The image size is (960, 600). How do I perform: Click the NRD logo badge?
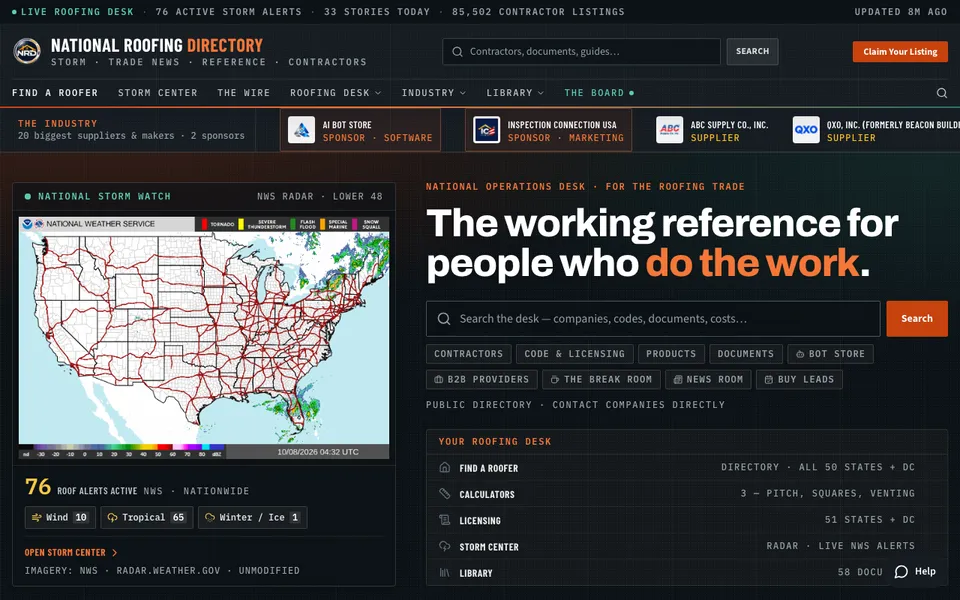[27, 51]
